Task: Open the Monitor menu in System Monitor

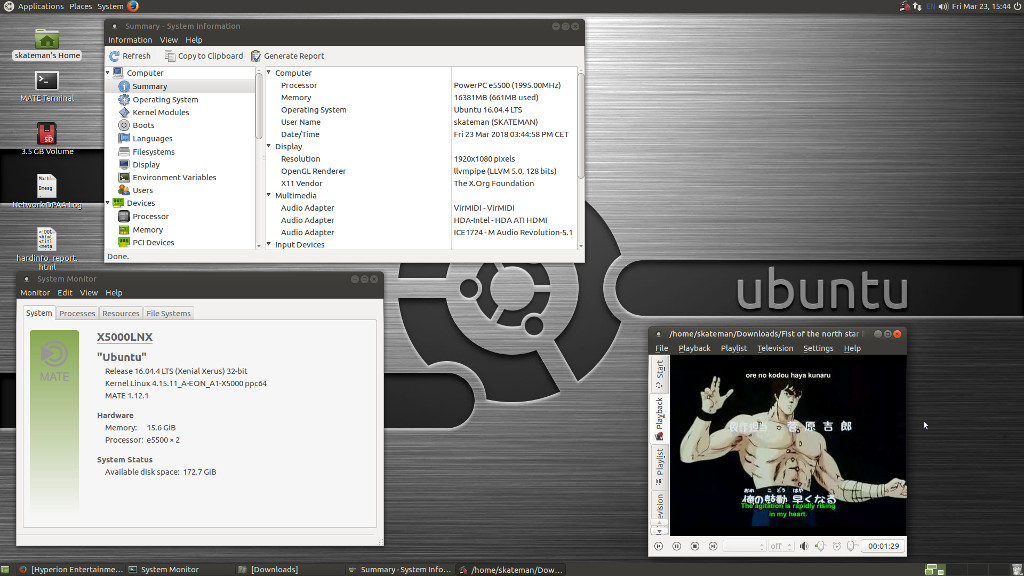Action: point(35,293)
